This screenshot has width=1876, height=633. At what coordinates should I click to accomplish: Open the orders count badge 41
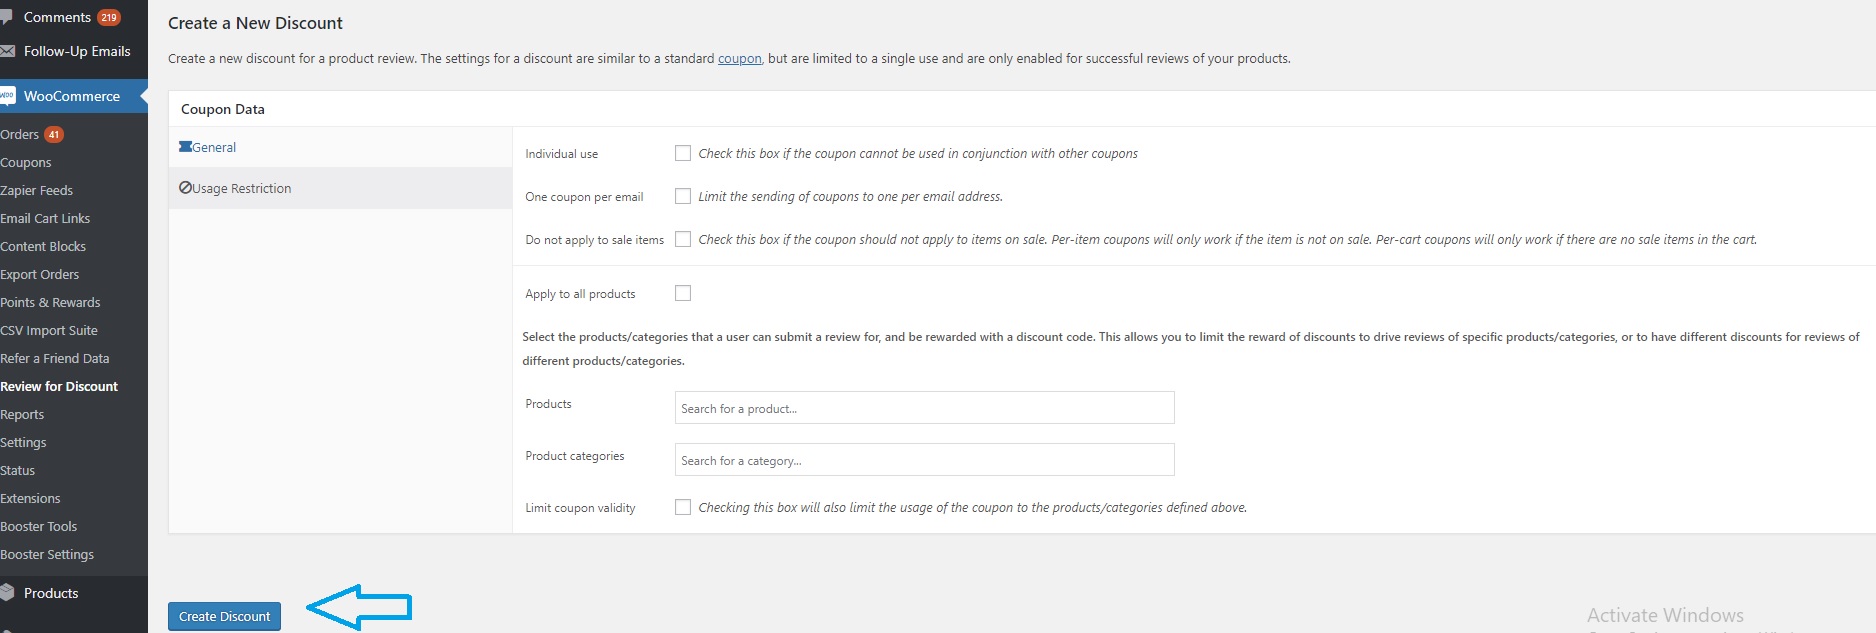(x=54, y=134)
